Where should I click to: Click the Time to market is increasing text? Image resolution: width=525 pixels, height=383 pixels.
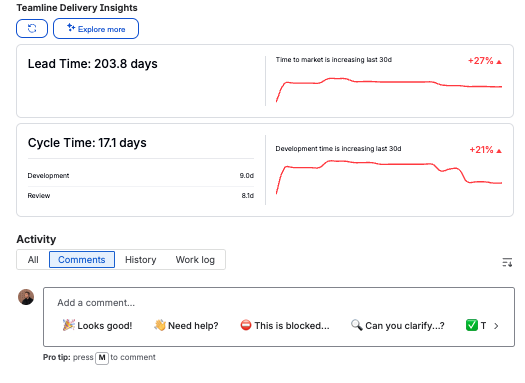pyautogui.click(x=333, y=60)
